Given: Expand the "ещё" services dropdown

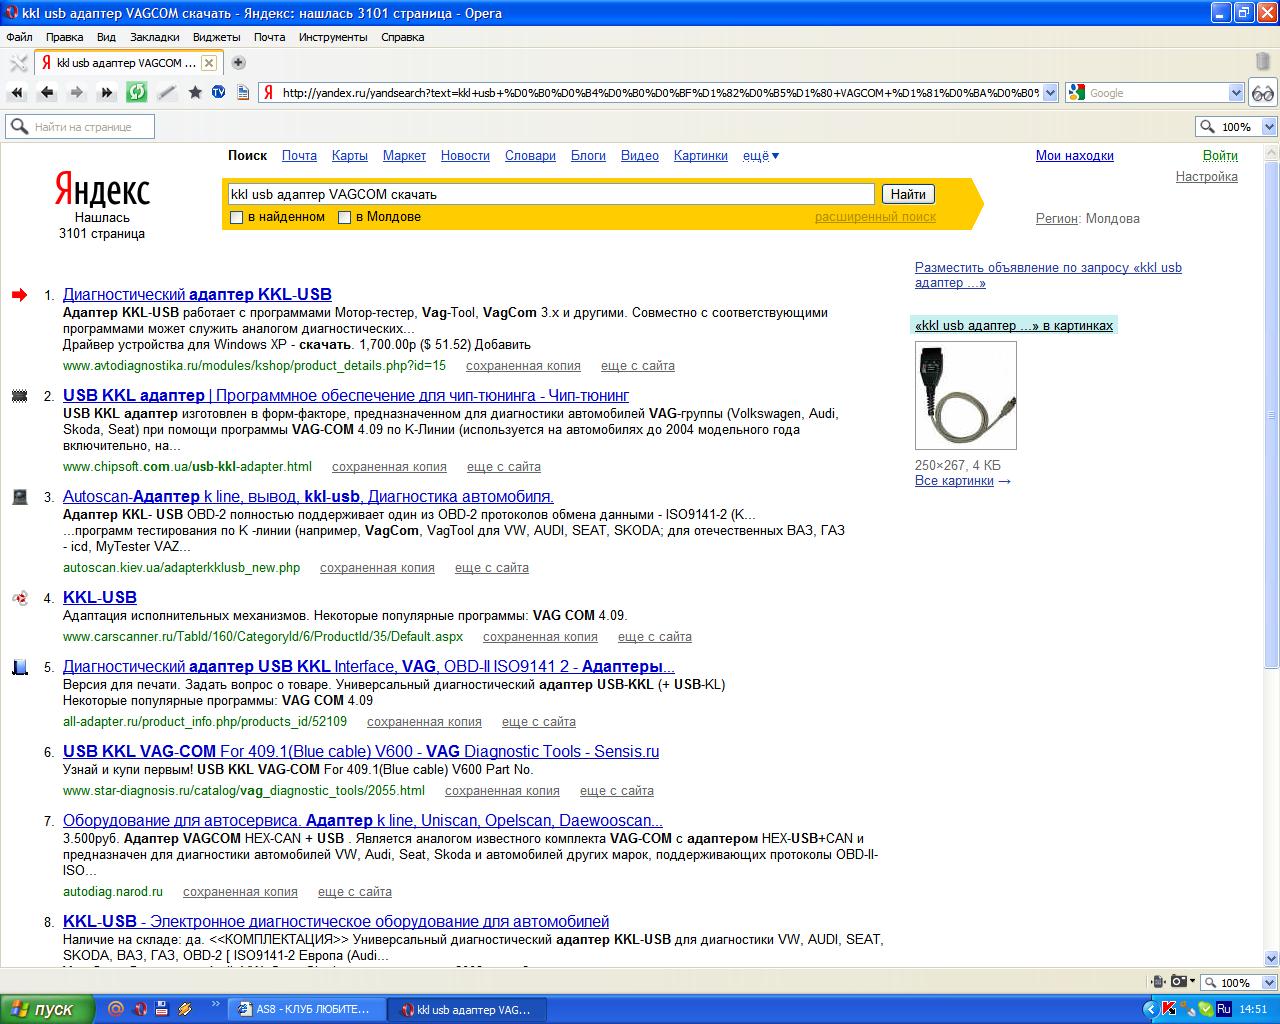Looking at the screenshot, I should (x=760, y=155).
